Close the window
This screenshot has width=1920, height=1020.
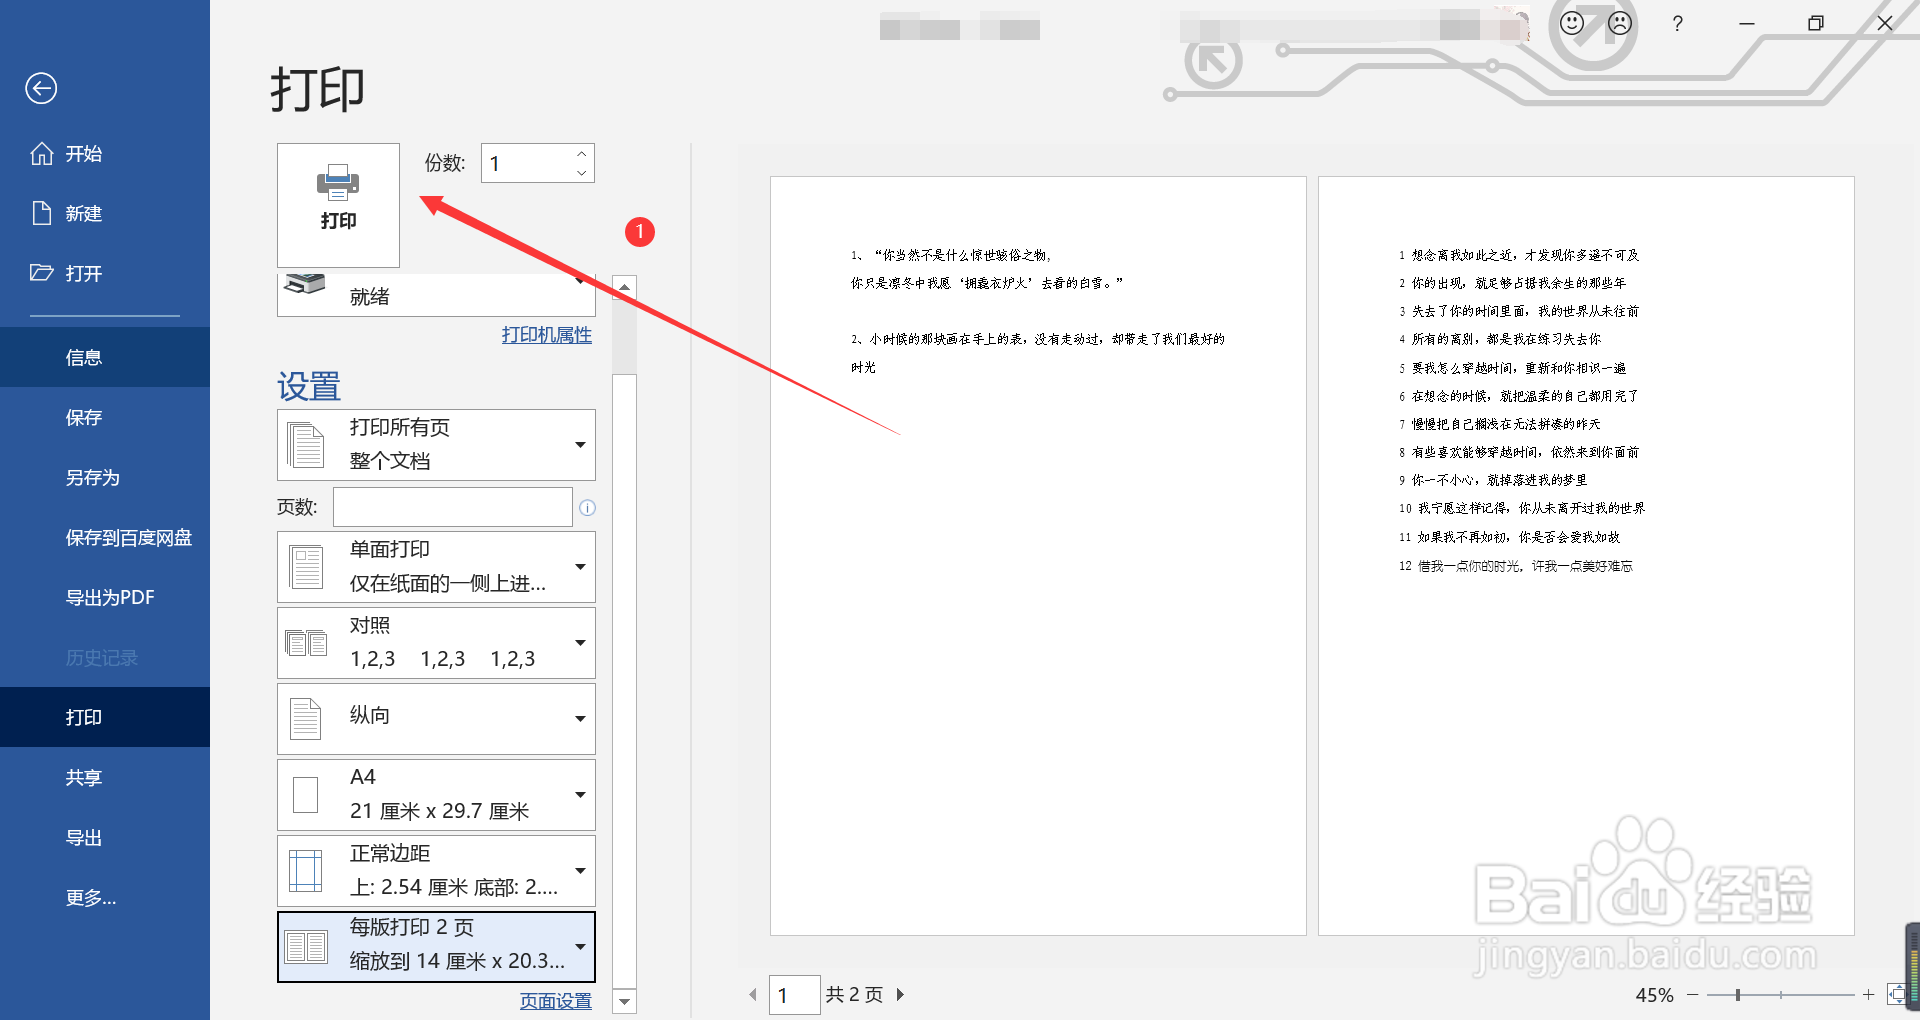(x=1885, y=23)
